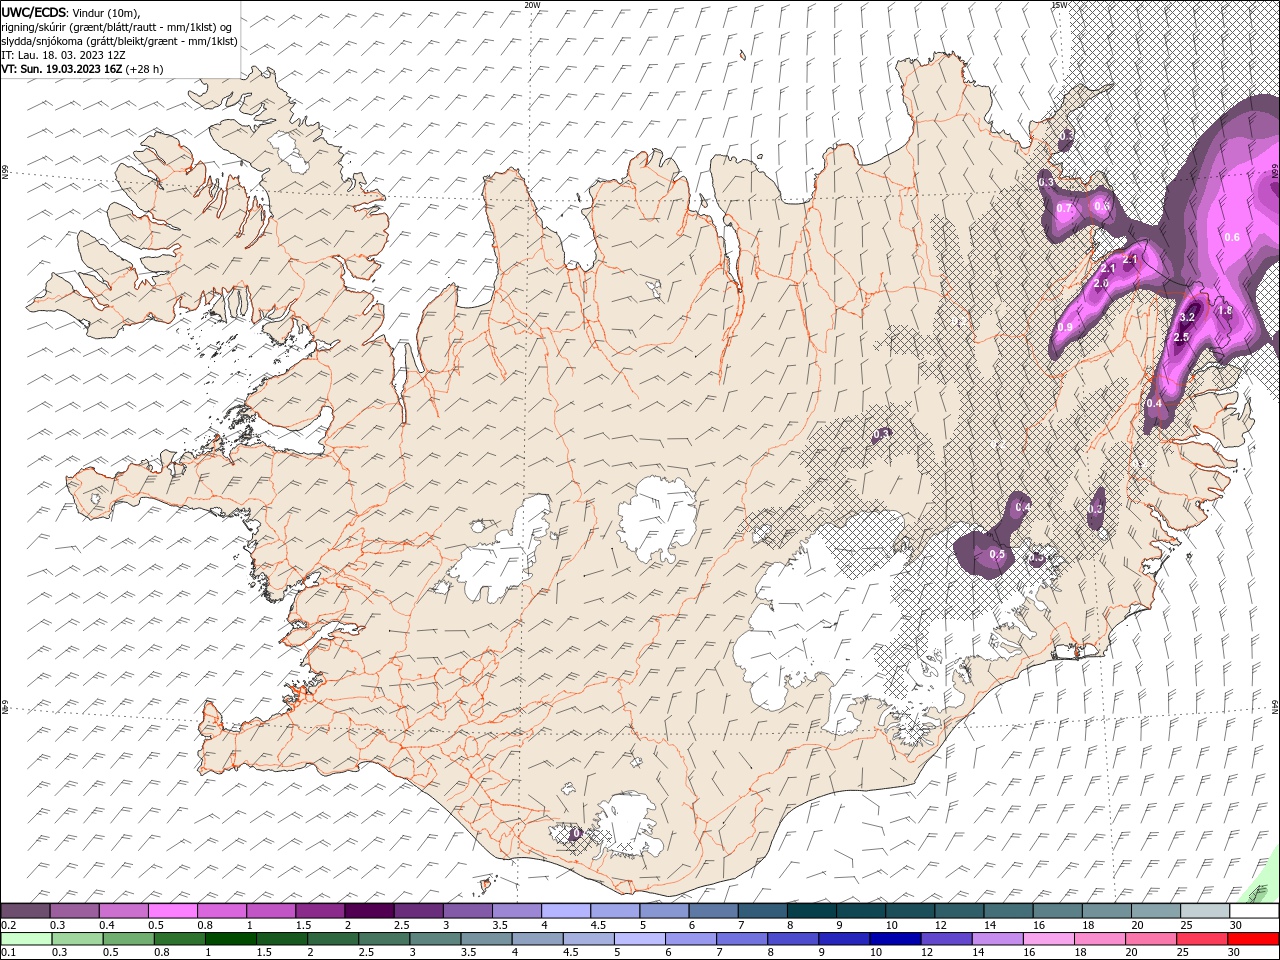Pick the 25 coral red swatch in rain legend
The width and height of the screenshot is (1280, 960).
pyautogui.click(x=1202, y=939)
